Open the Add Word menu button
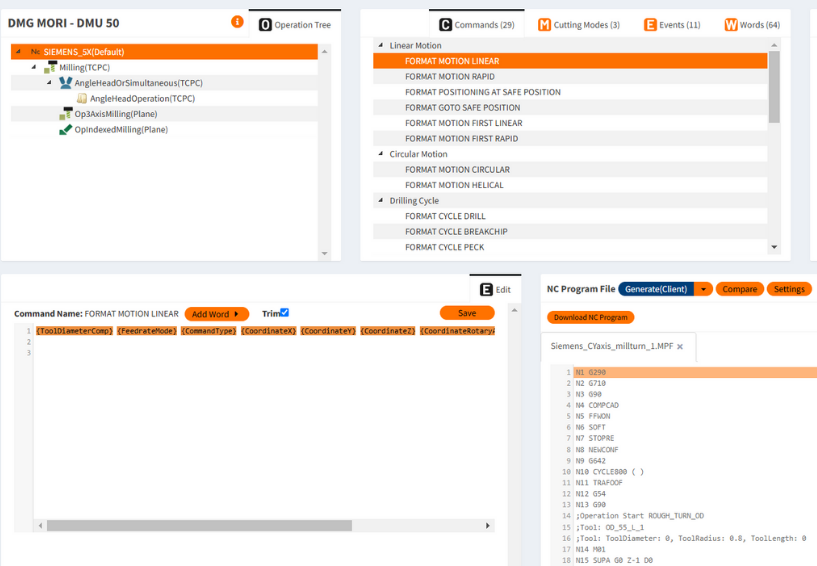Screen dimensions: 817x566 [x=215, y=314]
